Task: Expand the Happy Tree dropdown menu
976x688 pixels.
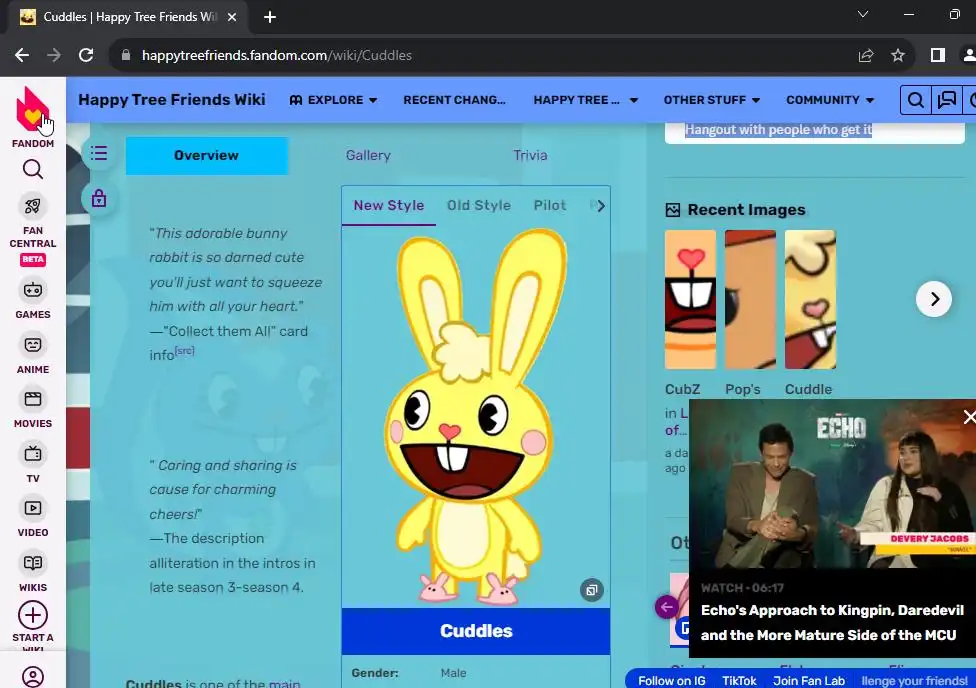Action: pos(586,100)
